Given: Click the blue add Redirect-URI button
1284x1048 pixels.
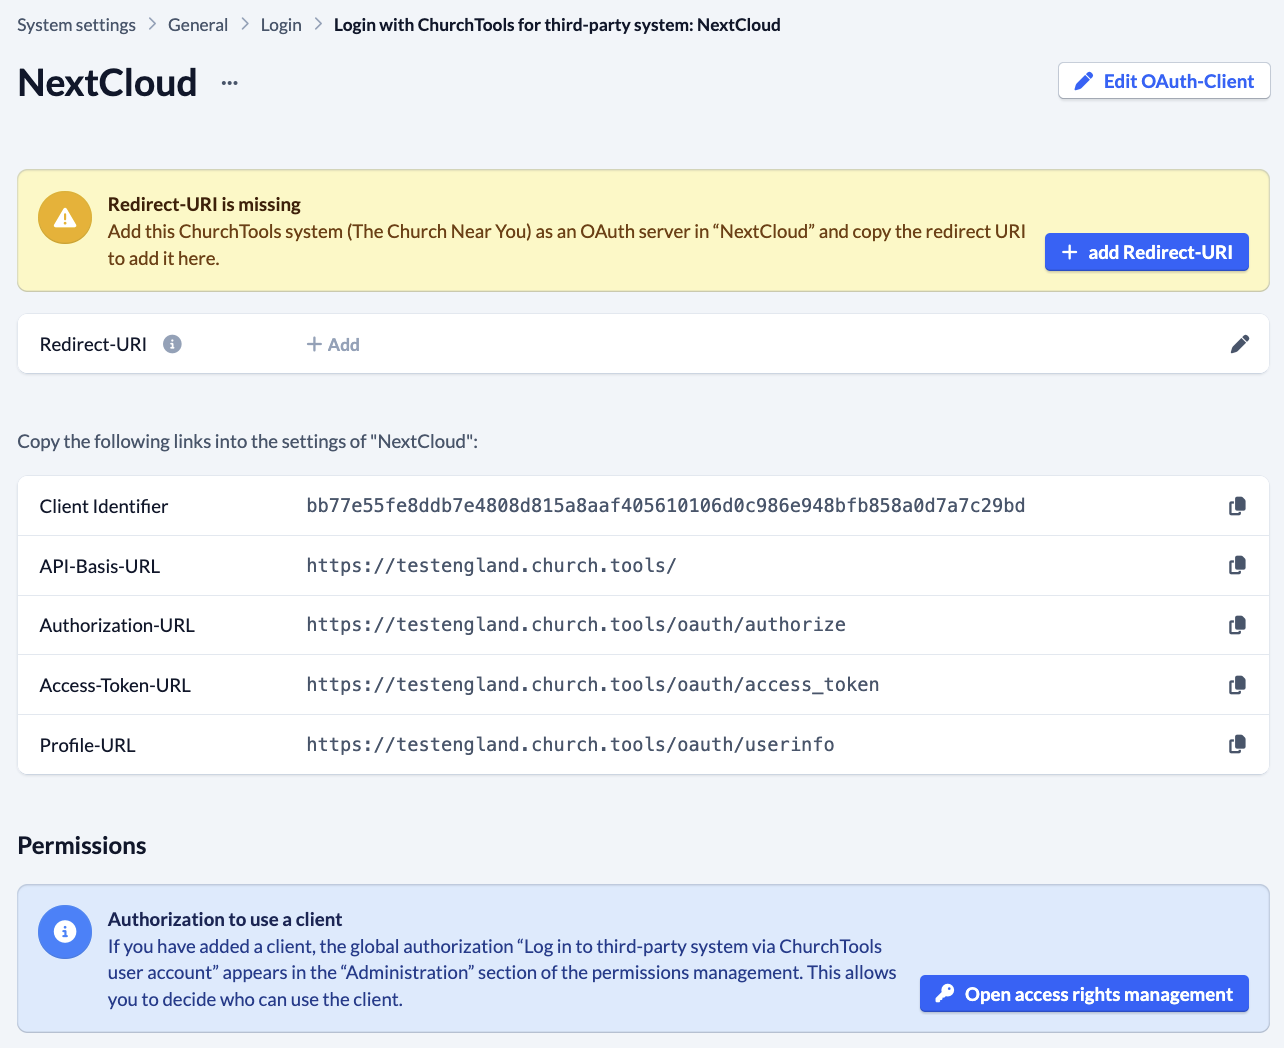Looking at the screenshot, I should [x=1147, y=252].
